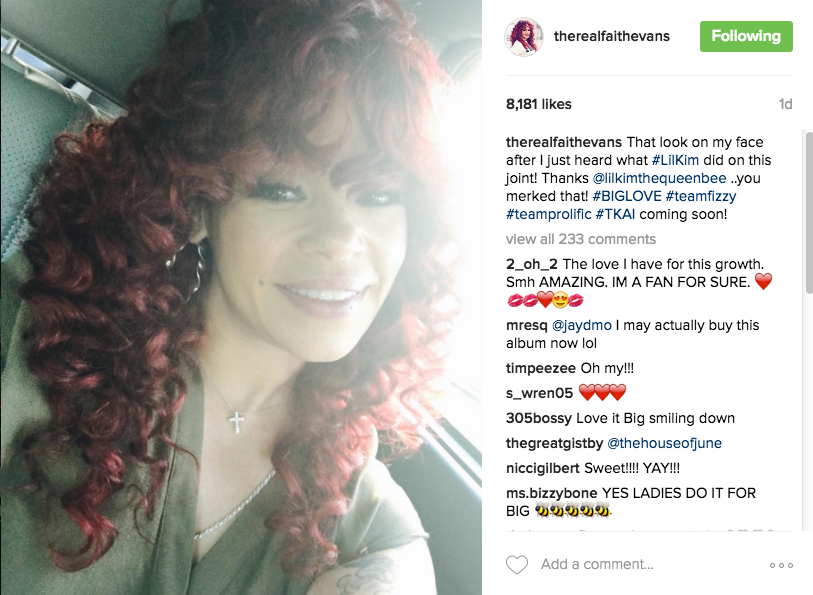813x595 pixels.
Task: Open @thehouseofjune mention link
Action: 664,444
